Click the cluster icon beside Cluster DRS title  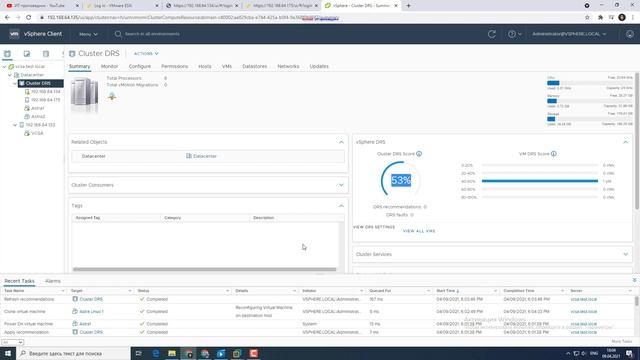72,53
